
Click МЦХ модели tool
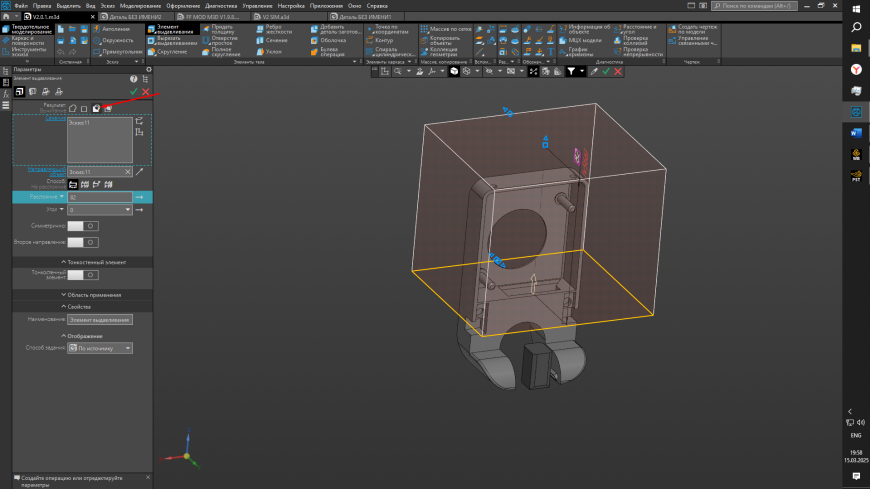pyautogui.click(x=580, y=41)
